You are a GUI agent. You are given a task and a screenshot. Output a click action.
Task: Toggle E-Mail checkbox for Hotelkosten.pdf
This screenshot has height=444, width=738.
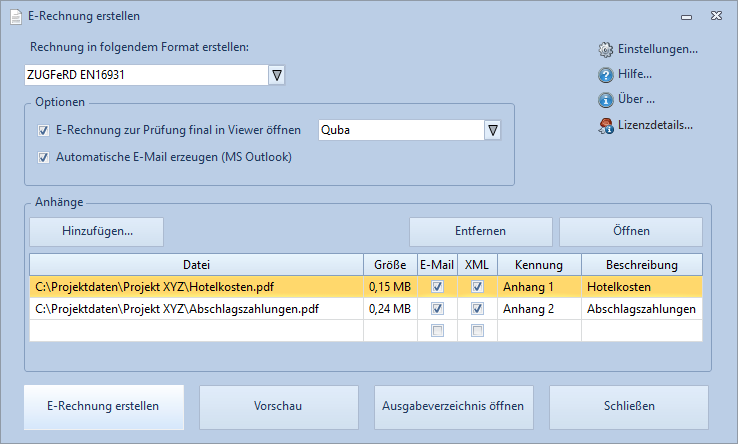(437, 286)
